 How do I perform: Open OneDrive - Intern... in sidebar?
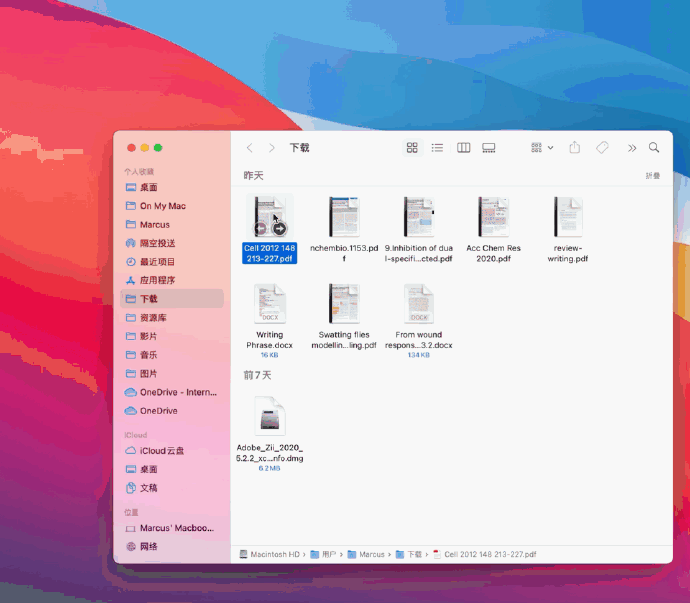(x=171, y=392)
